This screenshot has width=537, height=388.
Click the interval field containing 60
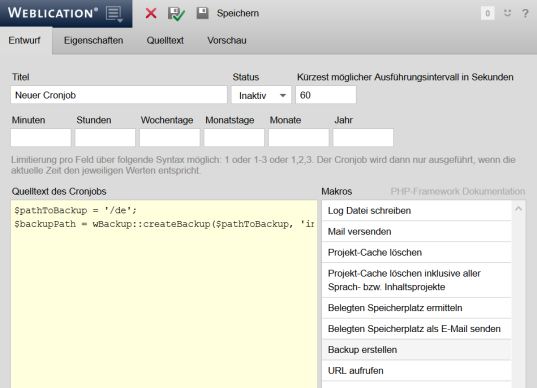click(x=326, y=95)
